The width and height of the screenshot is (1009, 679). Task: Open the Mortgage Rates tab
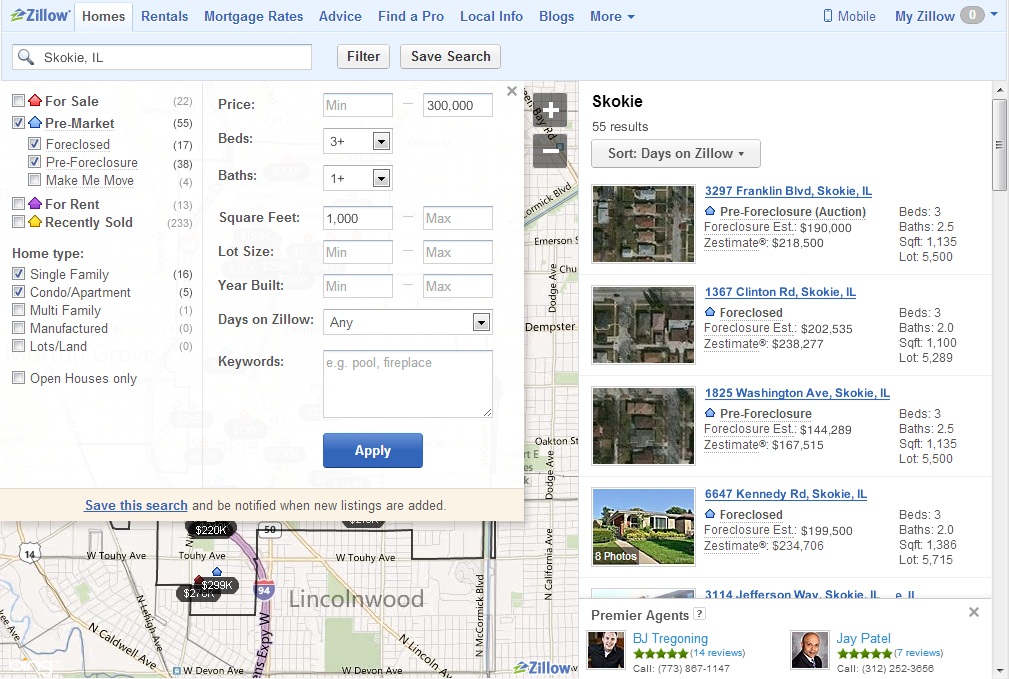254,16
